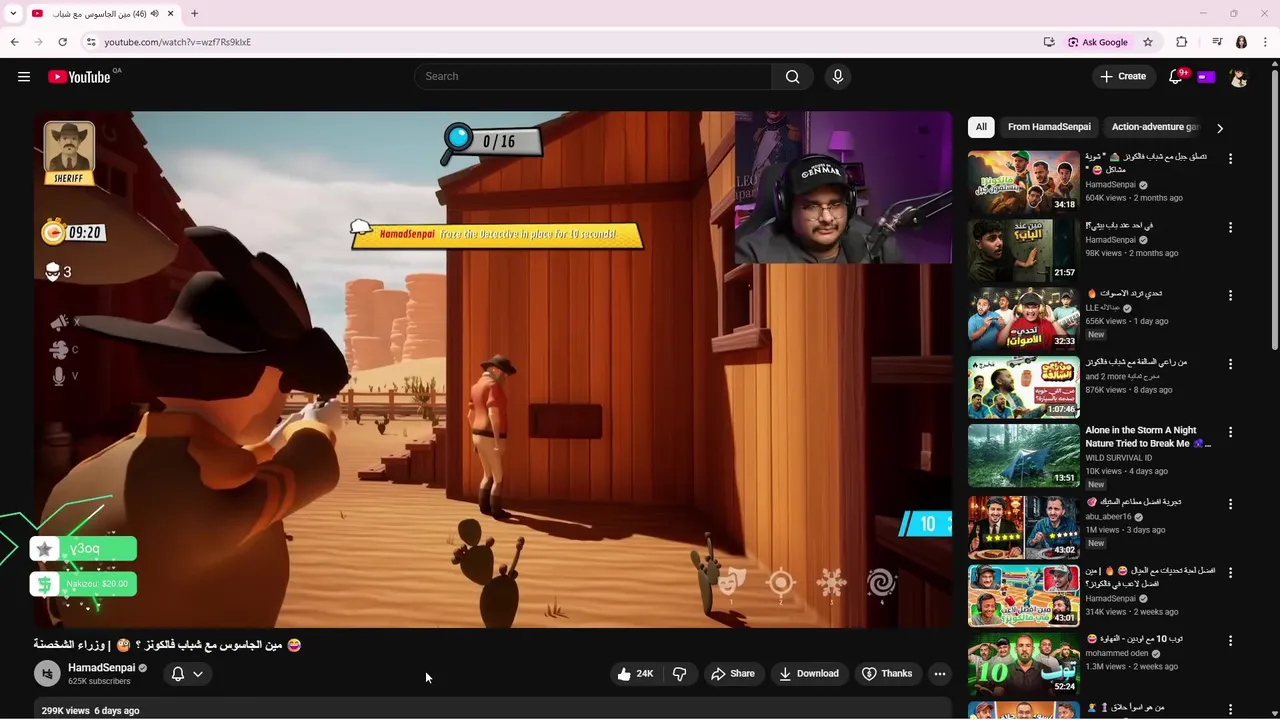
Task: Open the YouTube hamburger guide menu
Action: coord(24,77)
